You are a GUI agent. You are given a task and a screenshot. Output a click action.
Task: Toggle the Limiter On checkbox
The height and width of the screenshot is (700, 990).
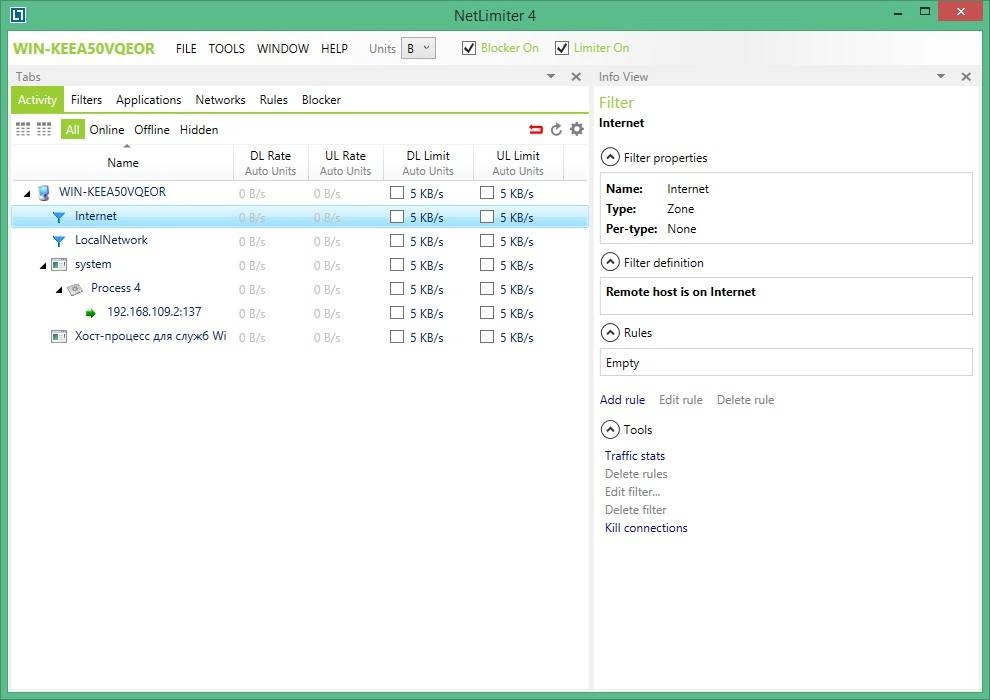pyautogui.click(x=562, y=48)
